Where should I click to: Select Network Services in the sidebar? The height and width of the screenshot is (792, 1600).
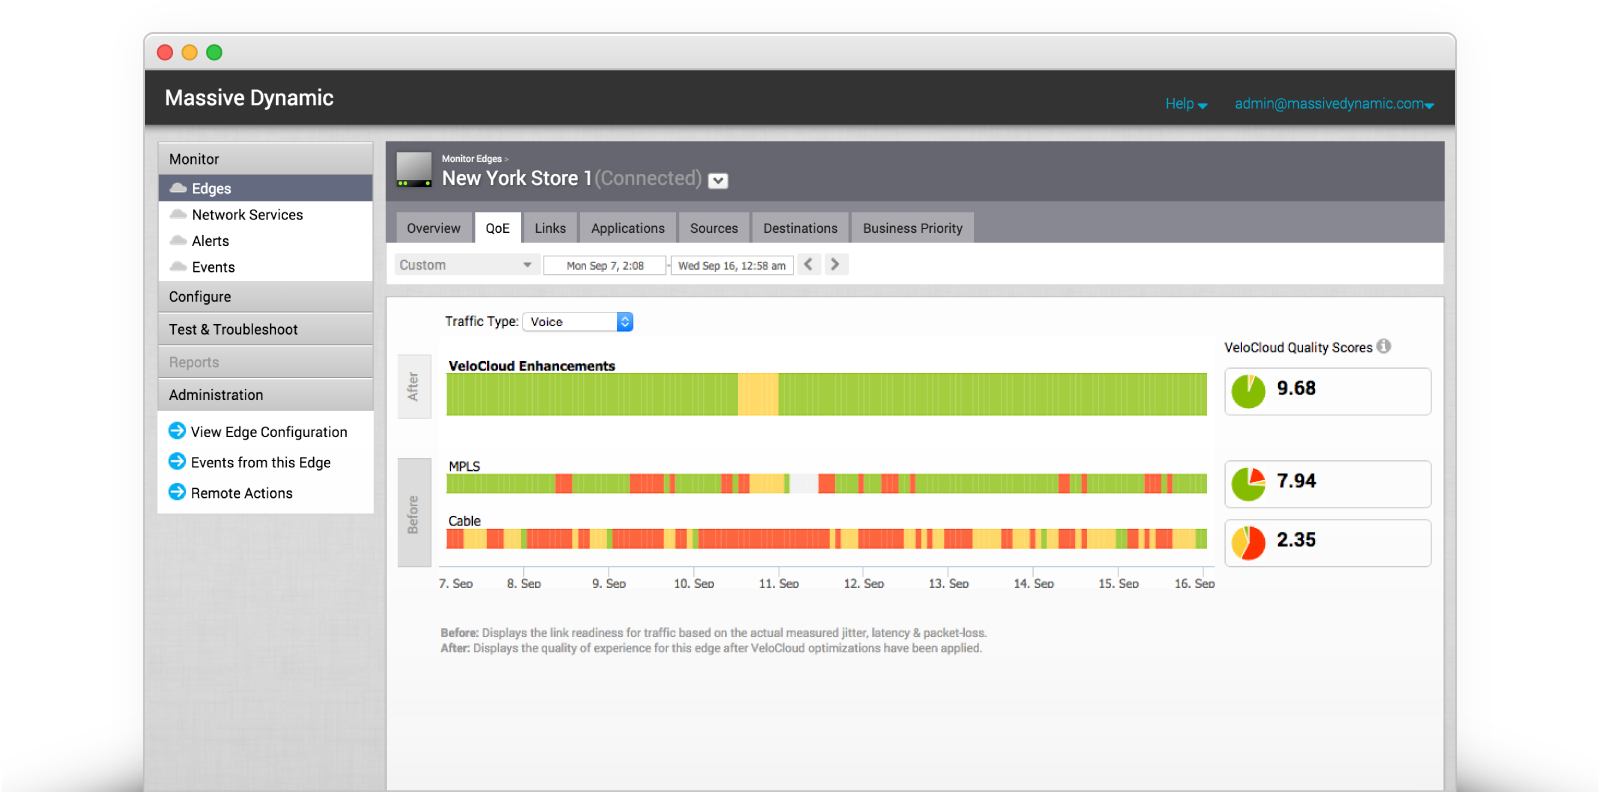click(x=247, y=215)
